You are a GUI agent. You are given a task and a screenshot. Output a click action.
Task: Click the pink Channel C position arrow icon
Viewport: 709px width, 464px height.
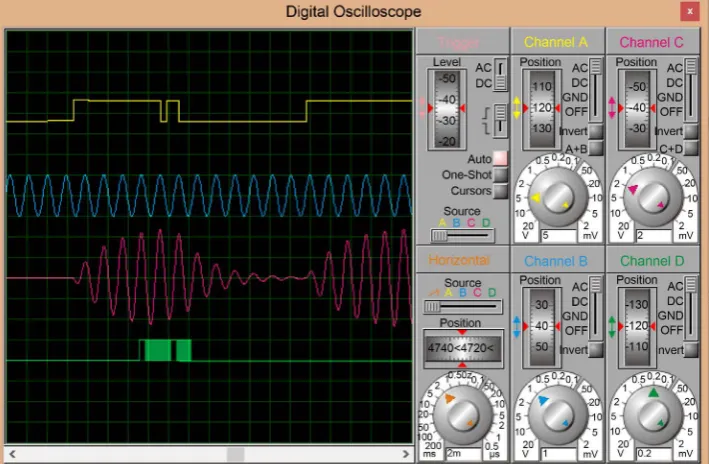[x=612, y=108]
